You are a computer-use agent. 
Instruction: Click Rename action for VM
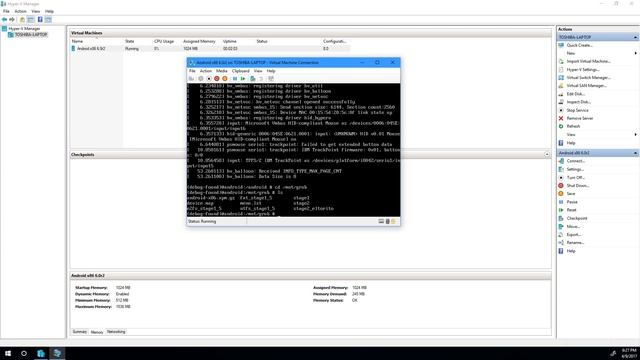pyautogui.click(x=575, y=242)
